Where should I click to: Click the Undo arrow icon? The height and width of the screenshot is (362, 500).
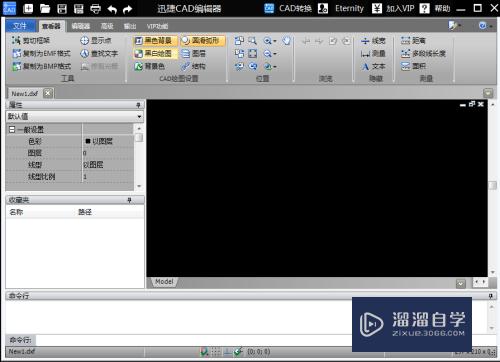click(112, 9)
